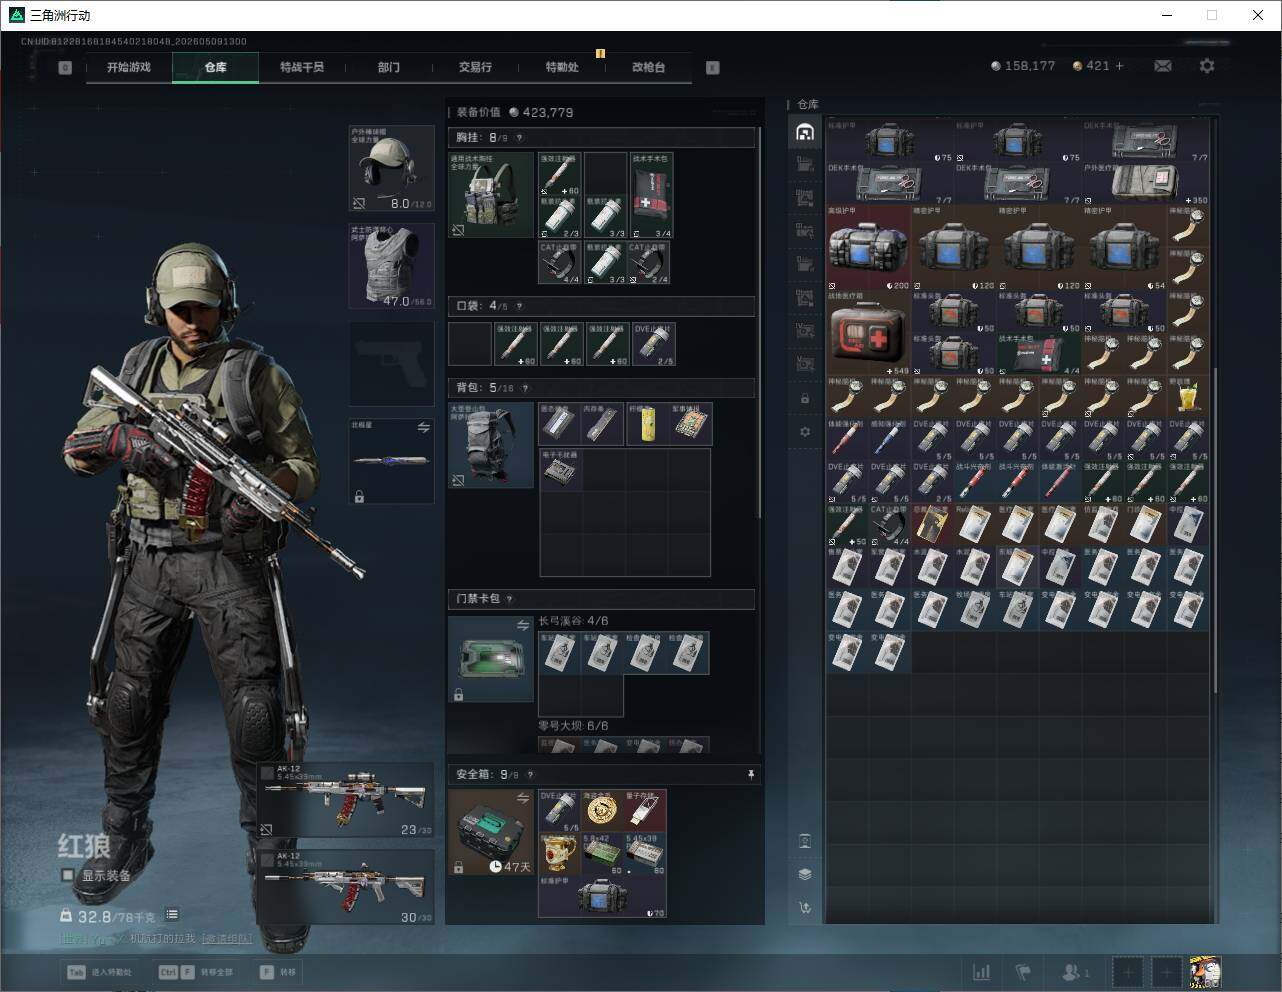Click the first squad plus slot
The width and height of the screenshot is (1282, 992).
(1128, 972)
